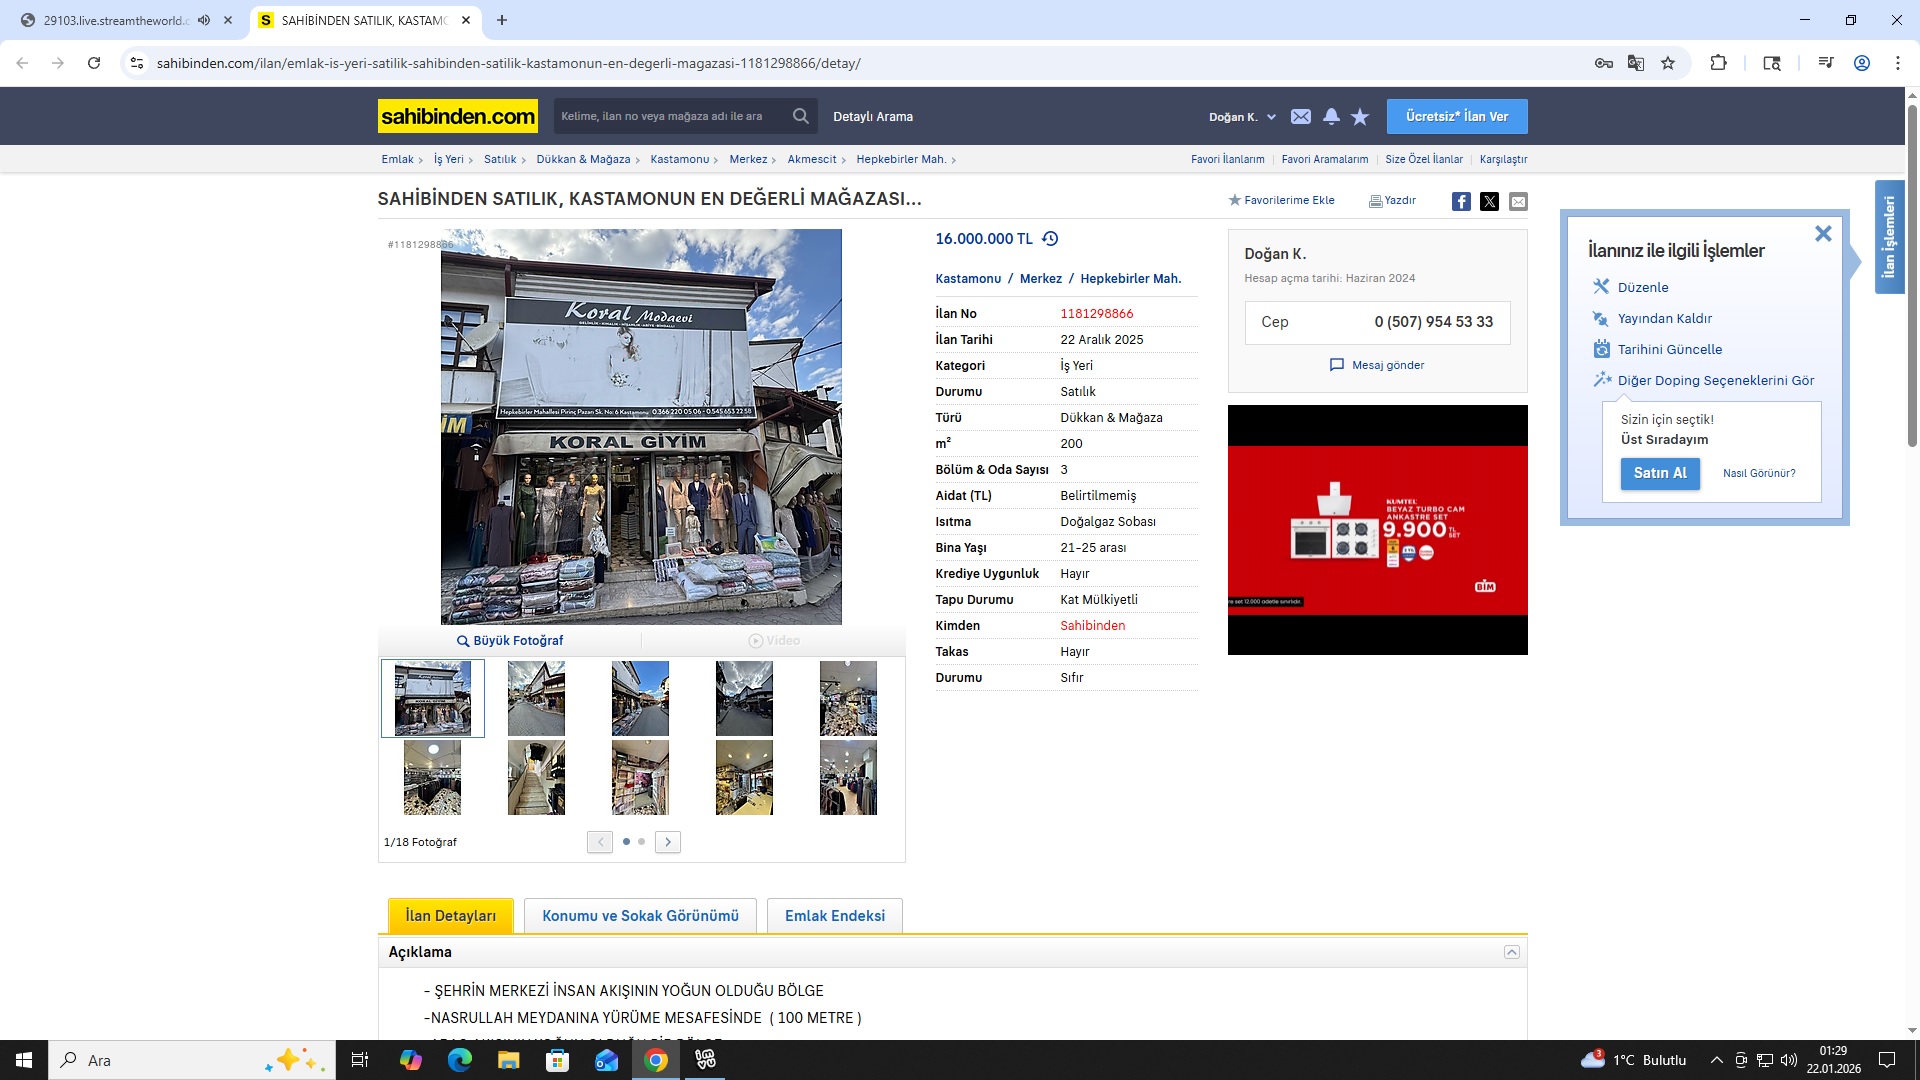Click the Hepkebirler Mah. location link

click(x=1131, y=279)
